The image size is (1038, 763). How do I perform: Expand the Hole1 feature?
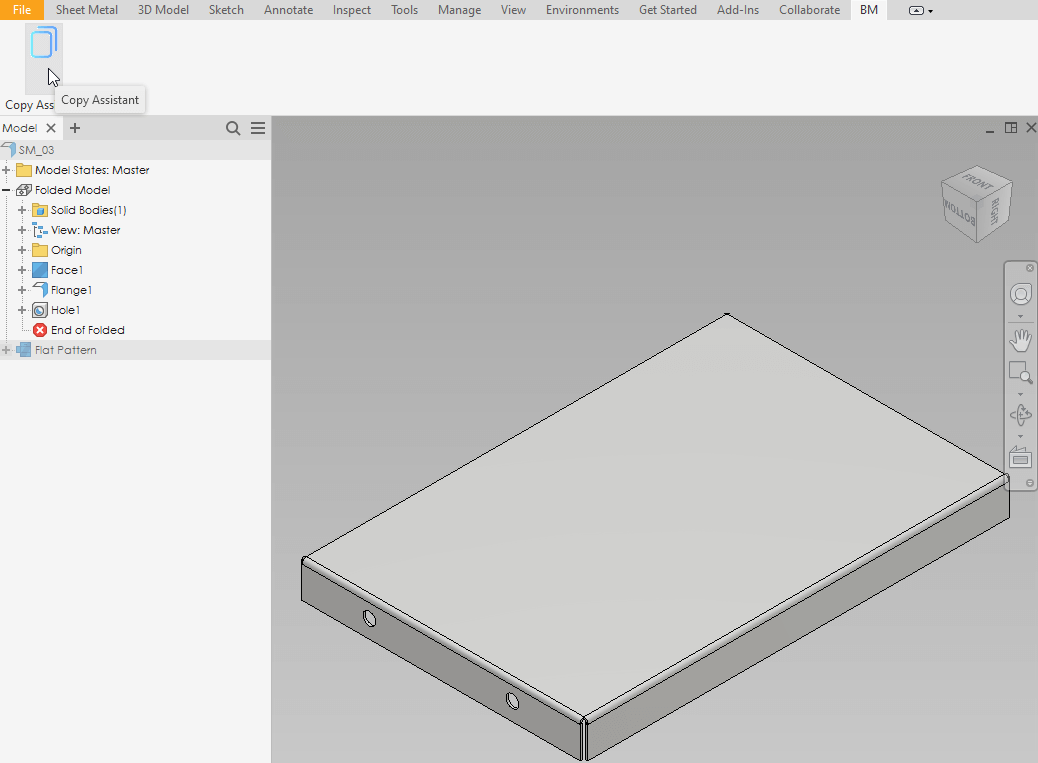pyautogui.click(x=22, y=310)
